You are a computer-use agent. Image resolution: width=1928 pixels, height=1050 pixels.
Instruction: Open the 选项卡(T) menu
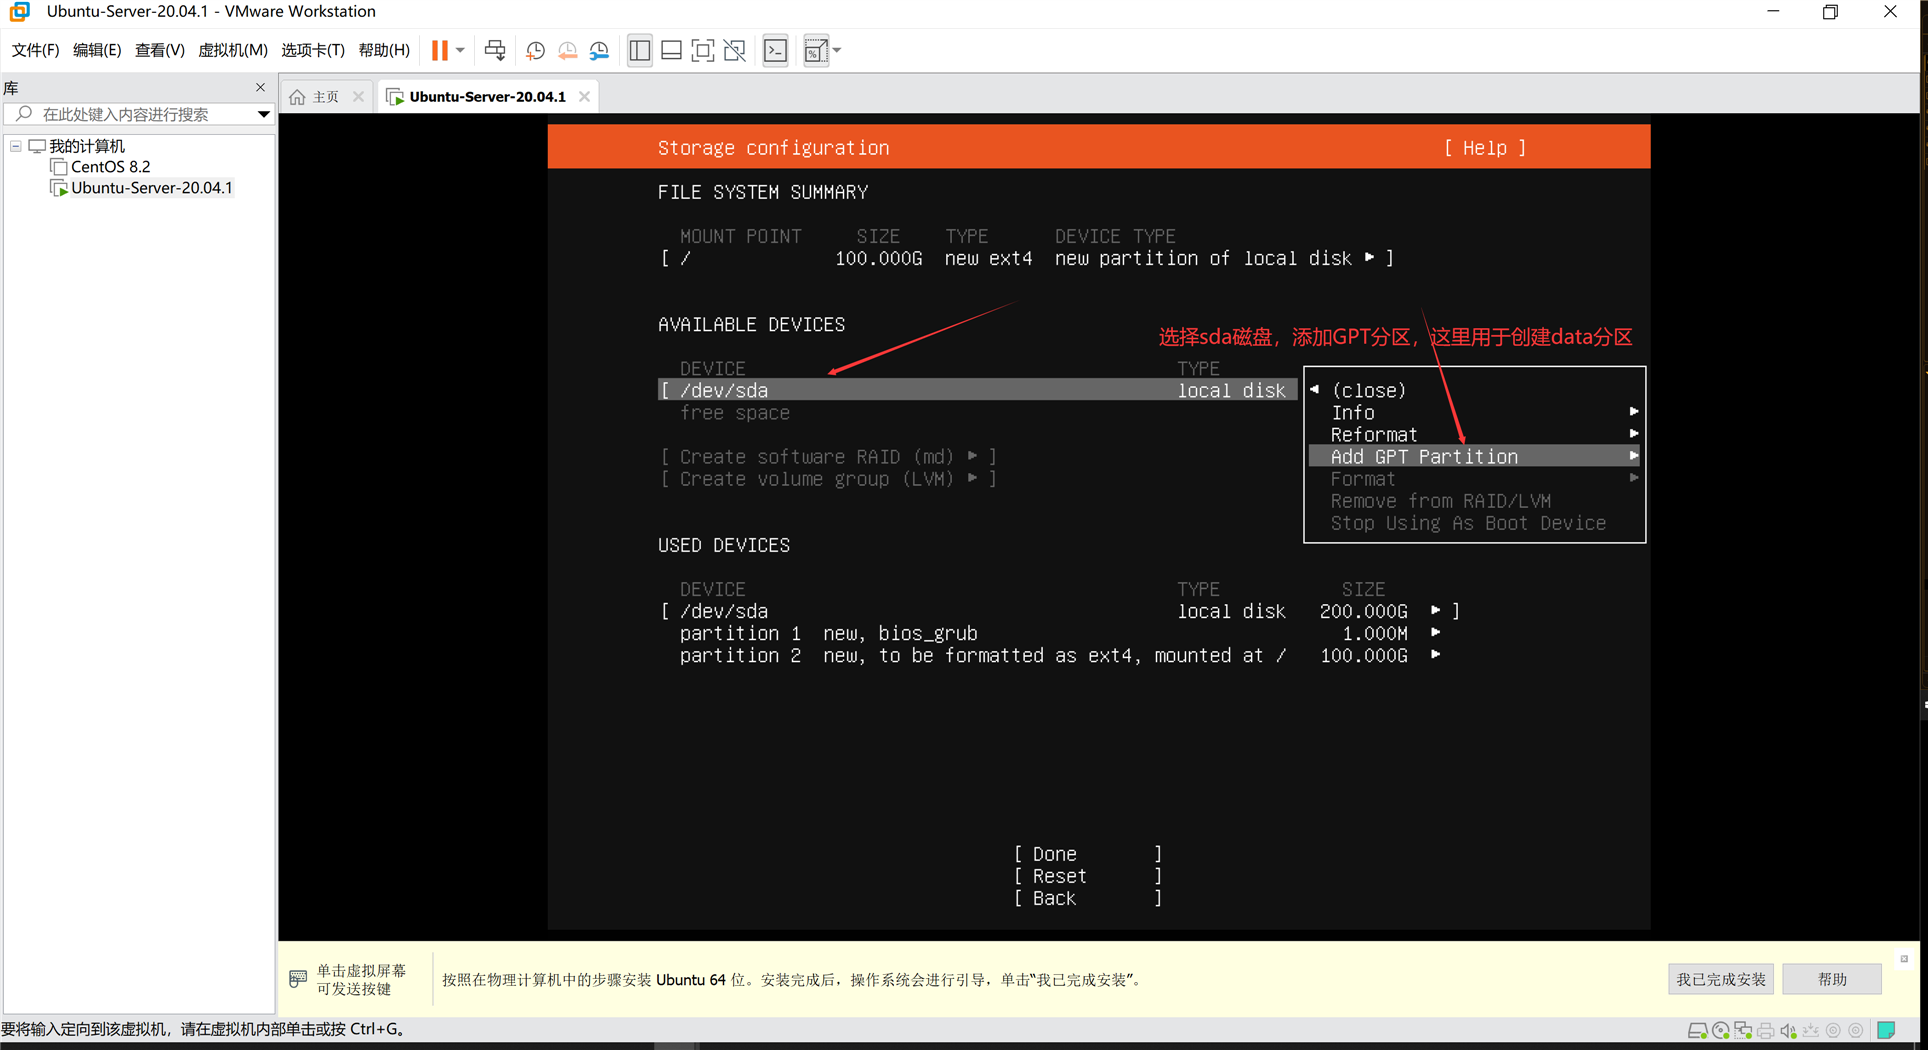coord(313,50)
